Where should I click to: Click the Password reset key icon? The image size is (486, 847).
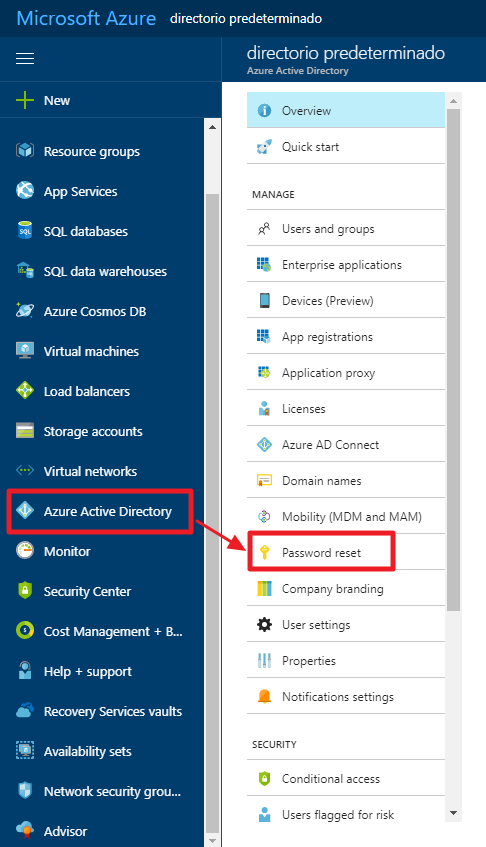click(264, 552)
